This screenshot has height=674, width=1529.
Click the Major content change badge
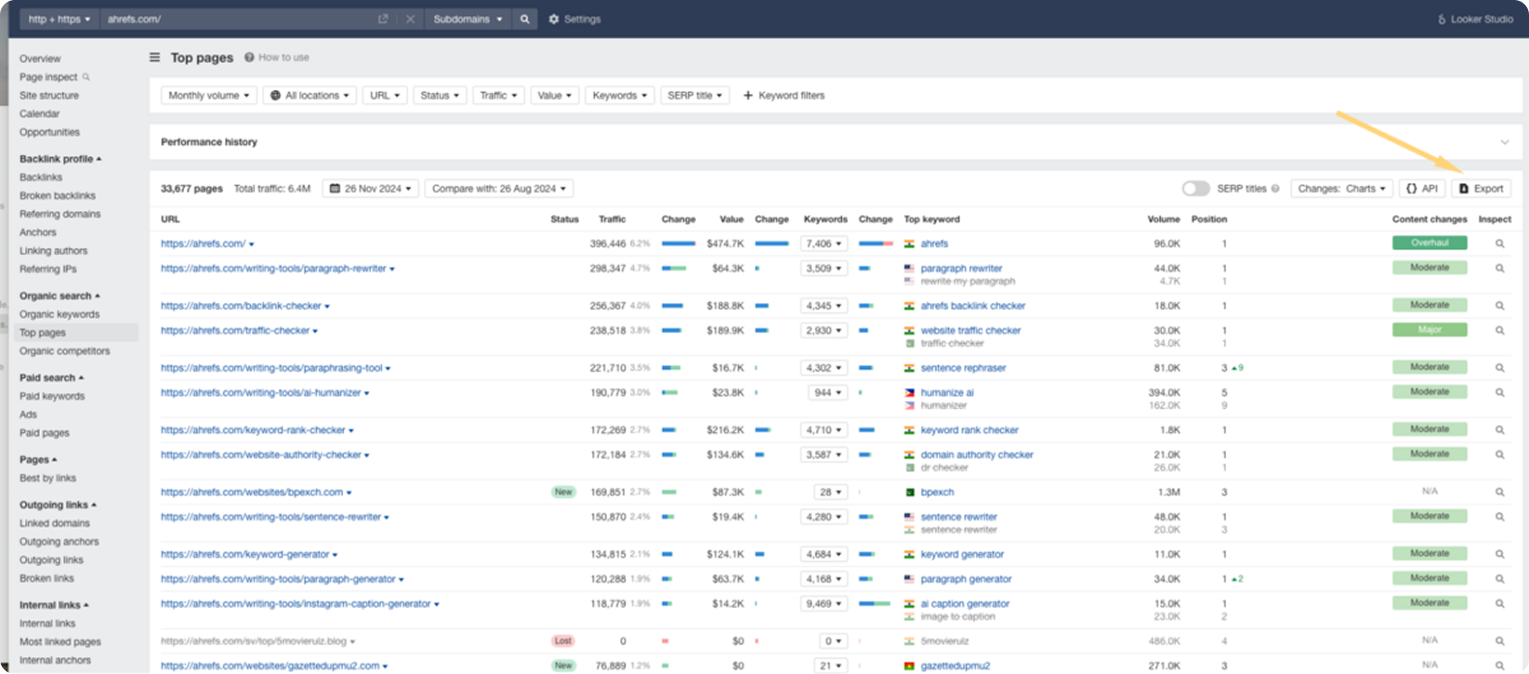[x=1429, y=330]
